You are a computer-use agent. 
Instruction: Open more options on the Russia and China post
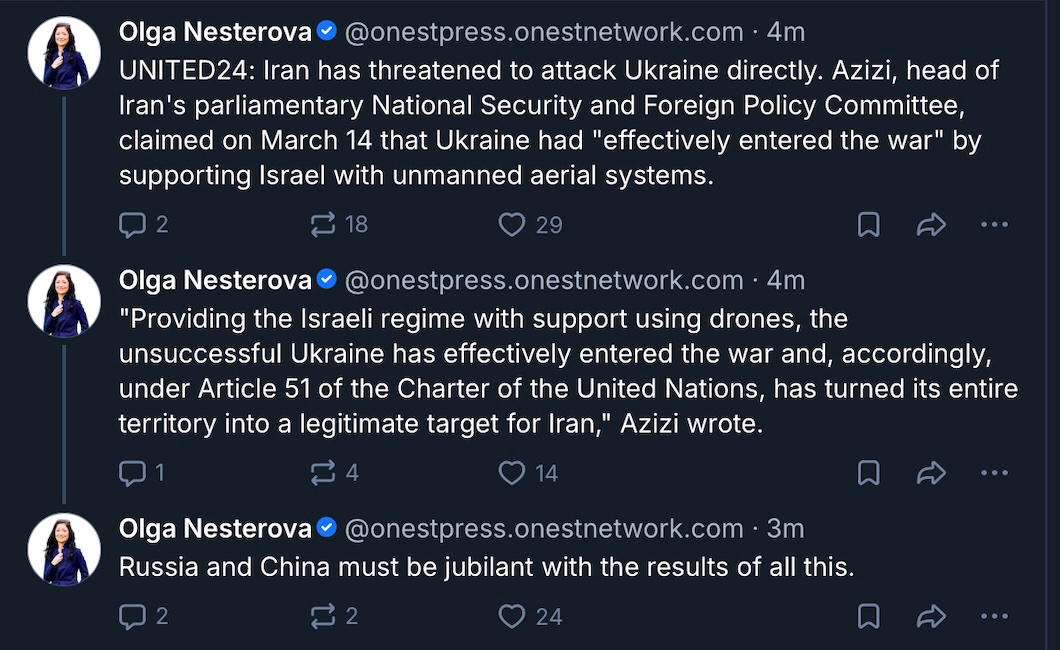coord(994,617)
